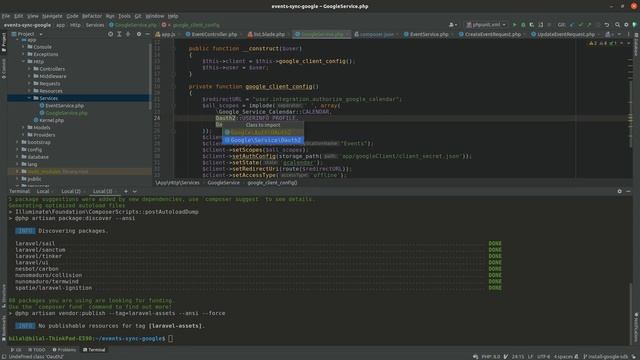Select opened file in Project tree icon
This screenshot has height=360, width=640.
[110, 34]
